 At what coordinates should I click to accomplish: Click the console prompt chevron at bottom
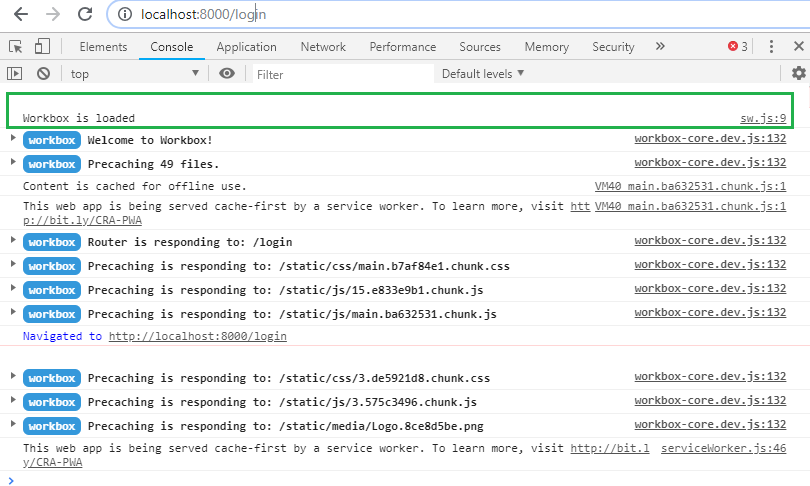[x=11, y=481]
